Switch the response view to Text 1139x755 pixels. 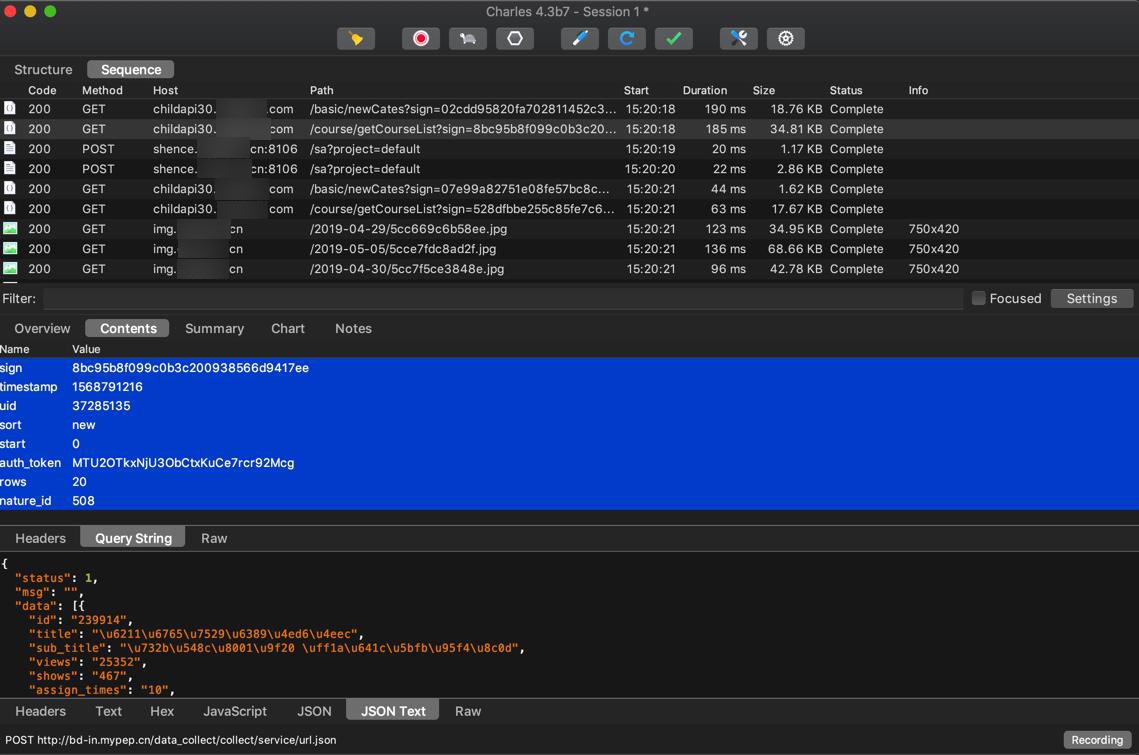click(x=108, y=711)
